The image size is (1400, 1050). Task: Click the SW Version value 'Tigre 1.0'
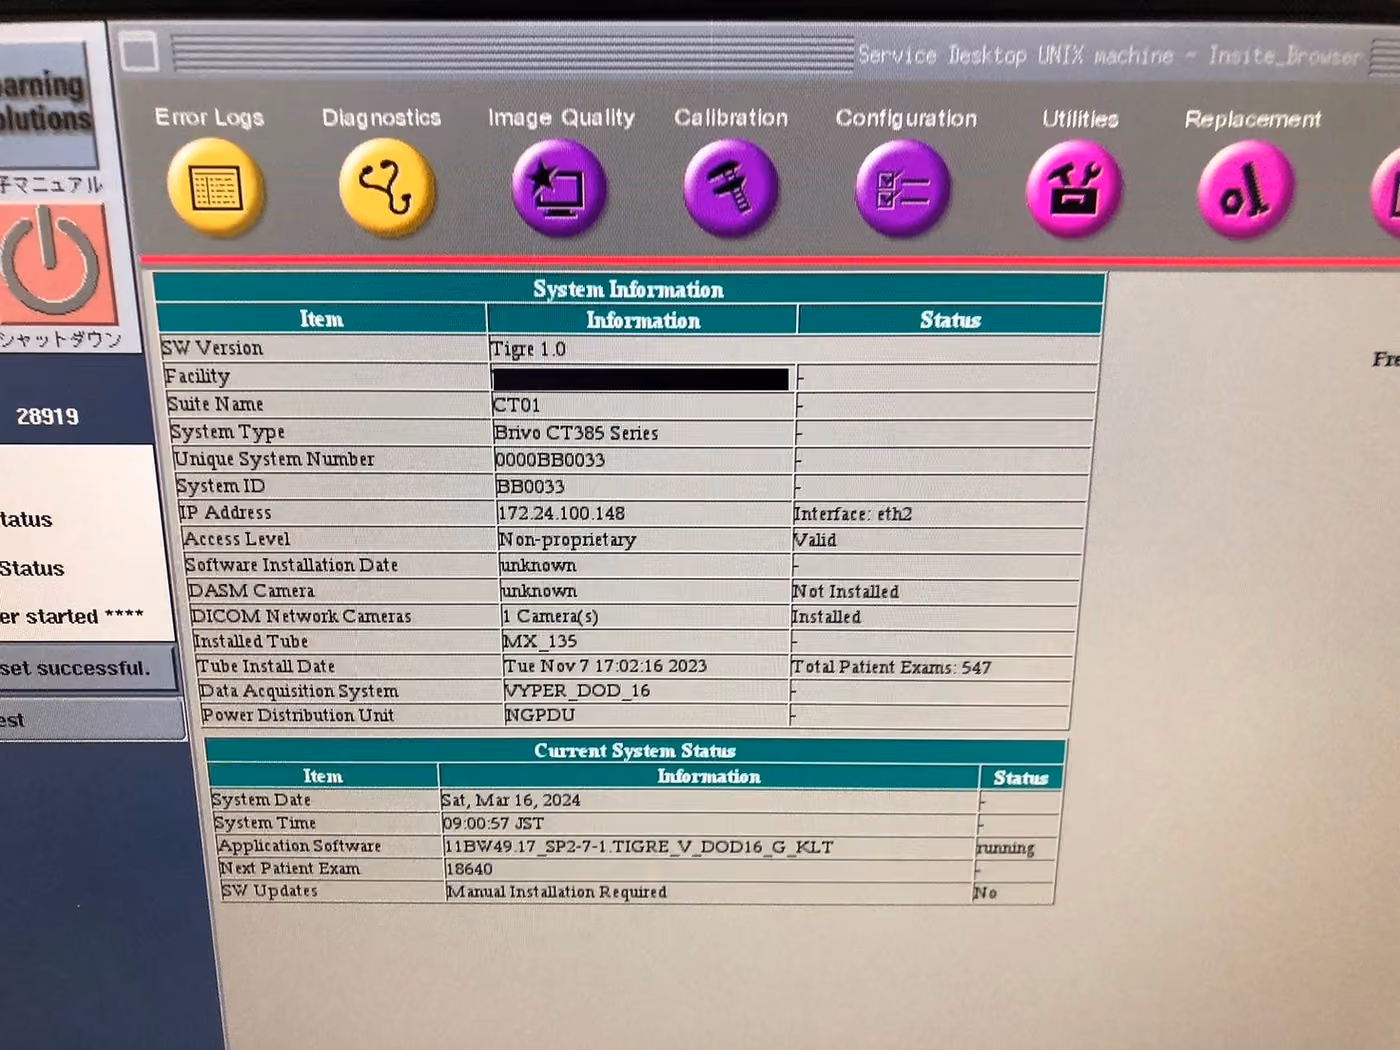pos(528,349)
